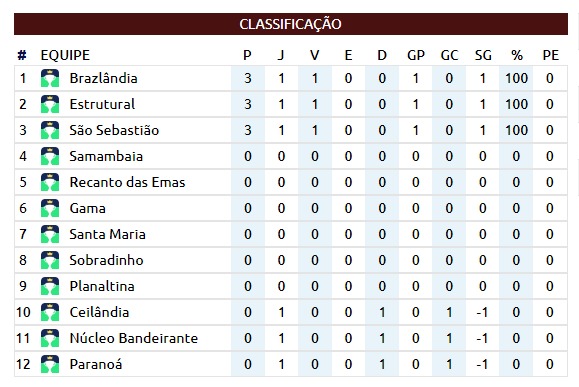Sort by the P points column header

(247, 55)
